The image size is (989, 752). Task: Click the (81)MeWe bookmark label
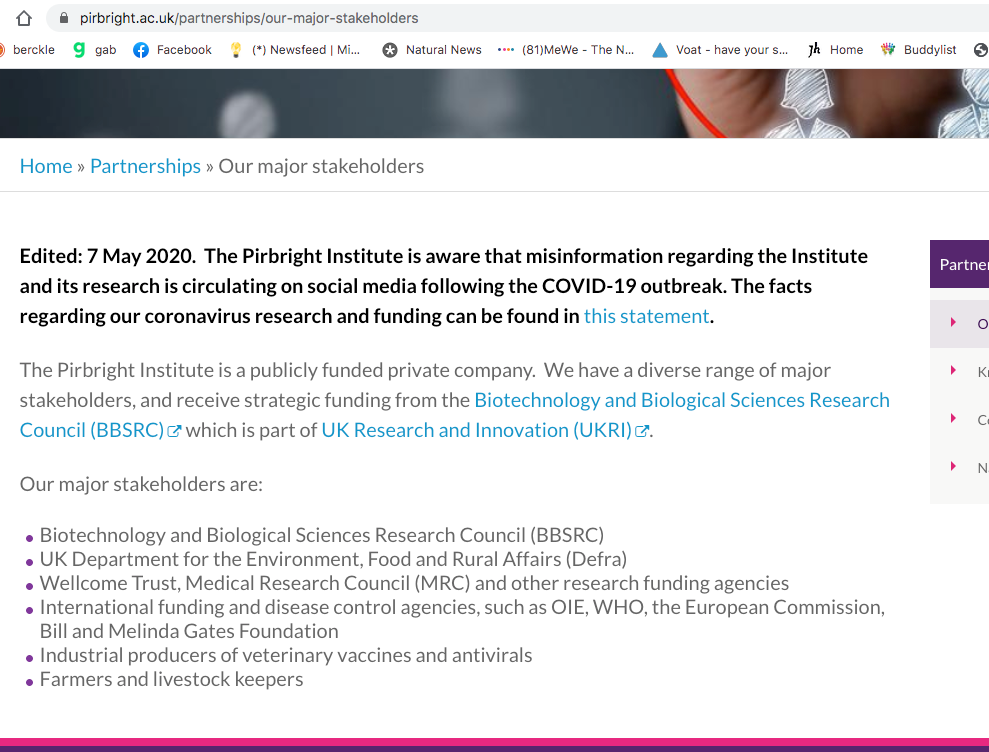click(x=578, y=50)
